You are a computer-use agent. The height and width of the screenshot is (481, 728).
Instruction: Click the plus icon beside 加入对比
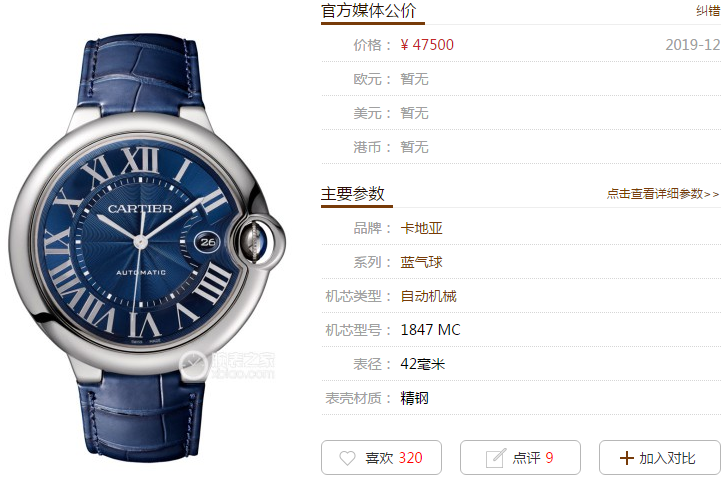626,458
